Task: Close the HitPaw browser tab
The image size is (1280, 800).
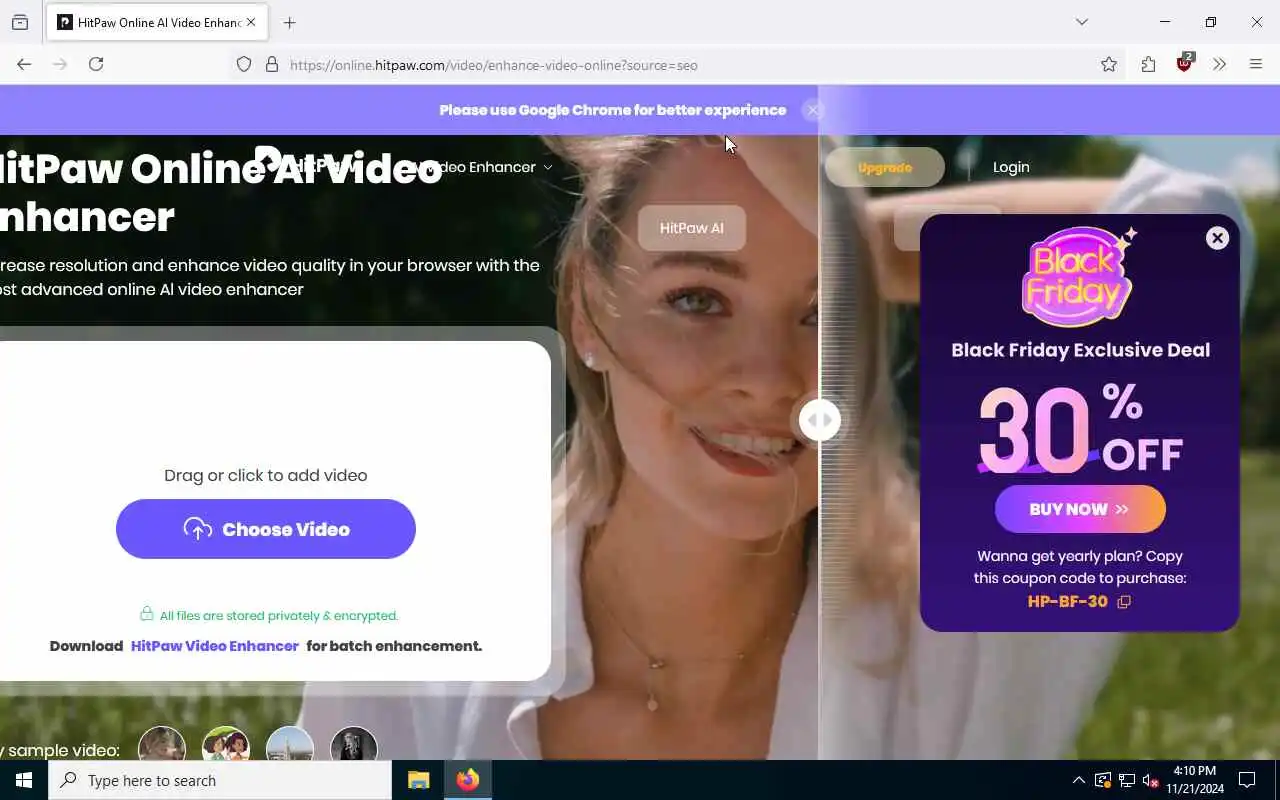Action: coord(251,22)
